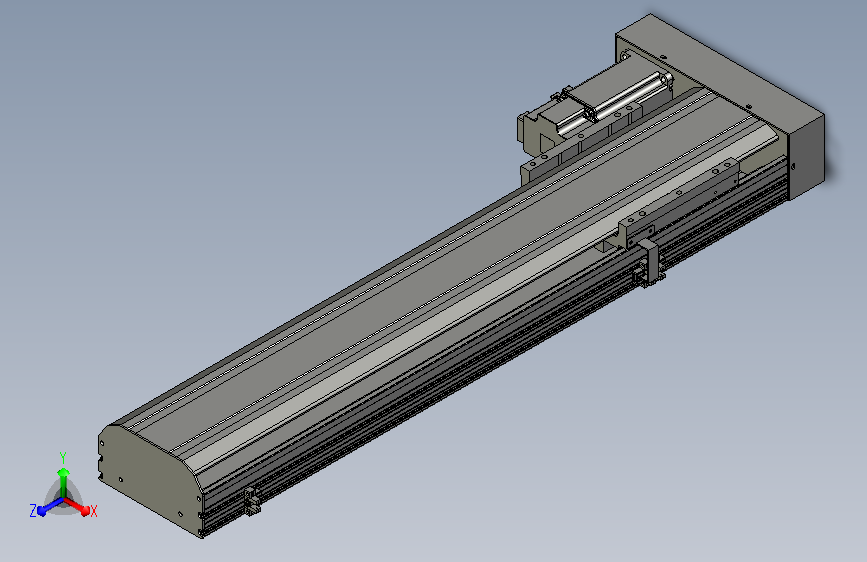Select the small sensor near front end cap
This screenshot has width=867, height=562.
tap(252, 501)
